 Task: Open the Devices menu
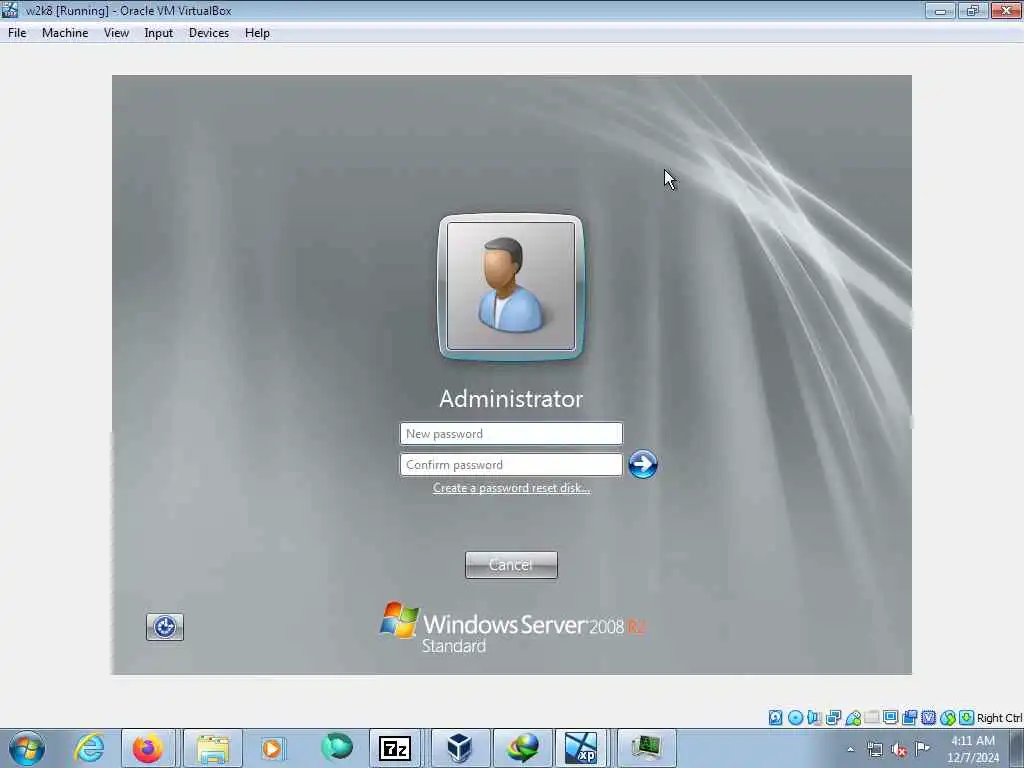tap(209, 33)
